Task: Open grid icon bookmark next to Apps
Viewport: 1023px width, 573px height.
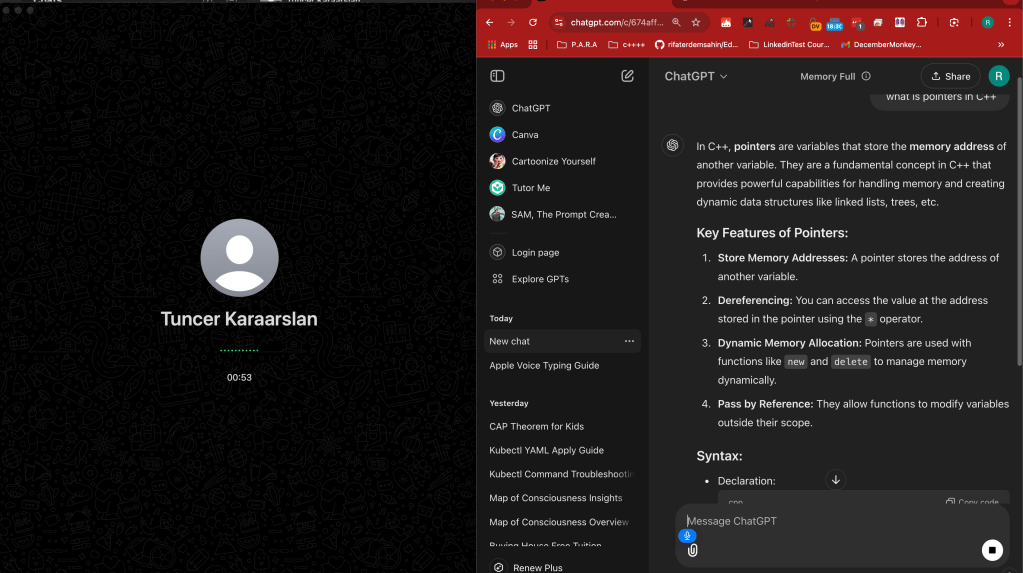Action: (x=532, y=44)
